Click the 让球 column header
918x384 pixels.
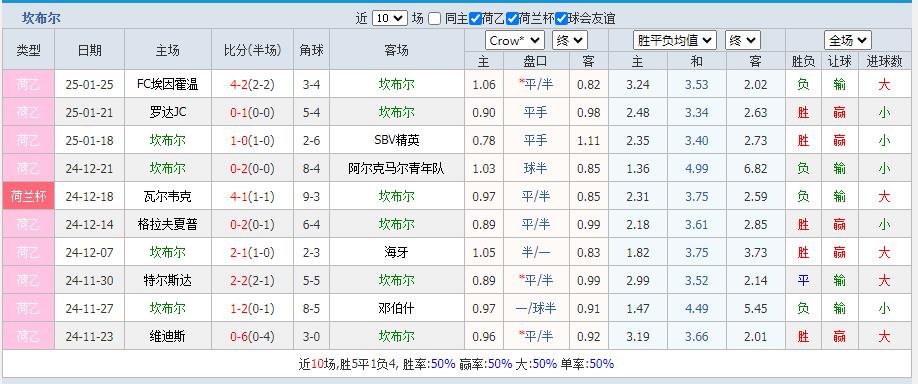[x=840, y=61]
